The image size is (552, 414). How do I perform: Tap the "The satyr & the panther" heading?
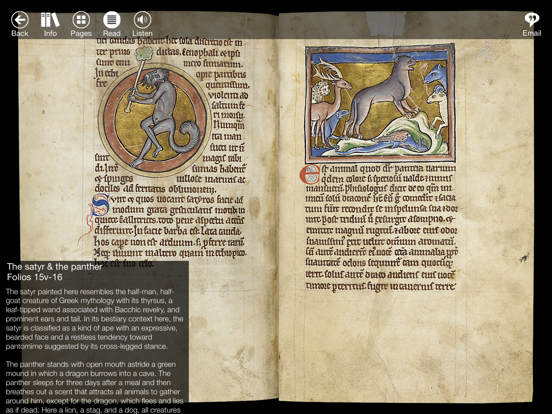[x=55, y=267]
